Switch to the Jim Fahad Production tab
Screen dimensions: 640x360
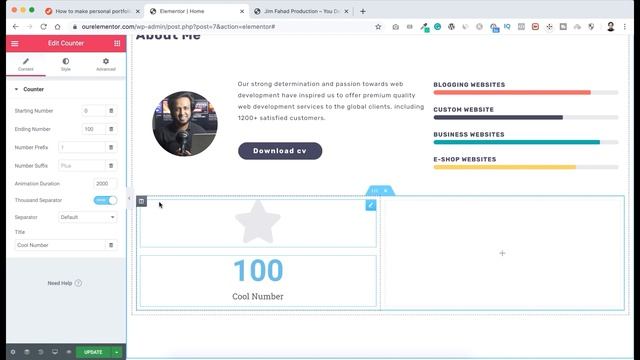[301, 11]
